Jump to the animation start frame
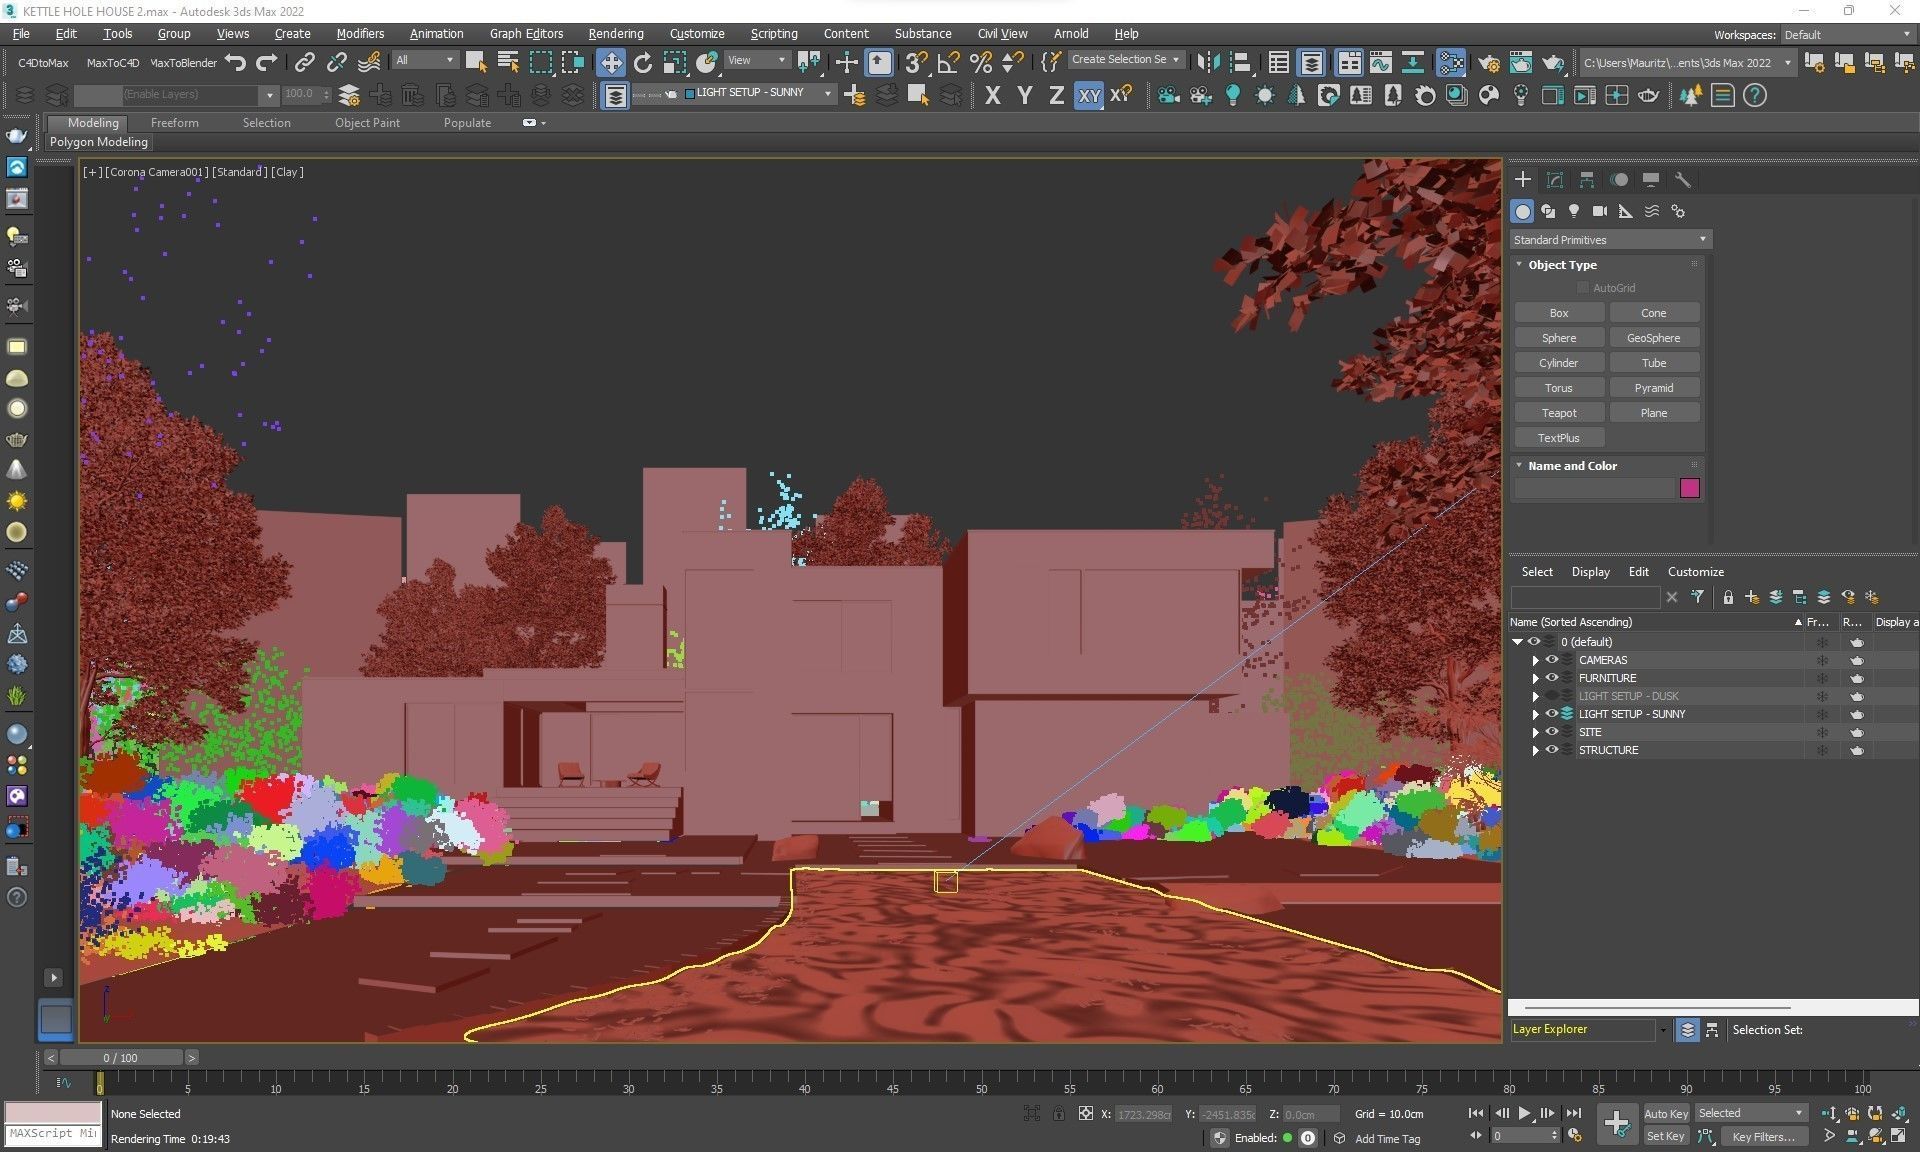Image resolution: width=1920 pixels, height=1152 pixels. pyautogui.click(x=1476, y=1113)
